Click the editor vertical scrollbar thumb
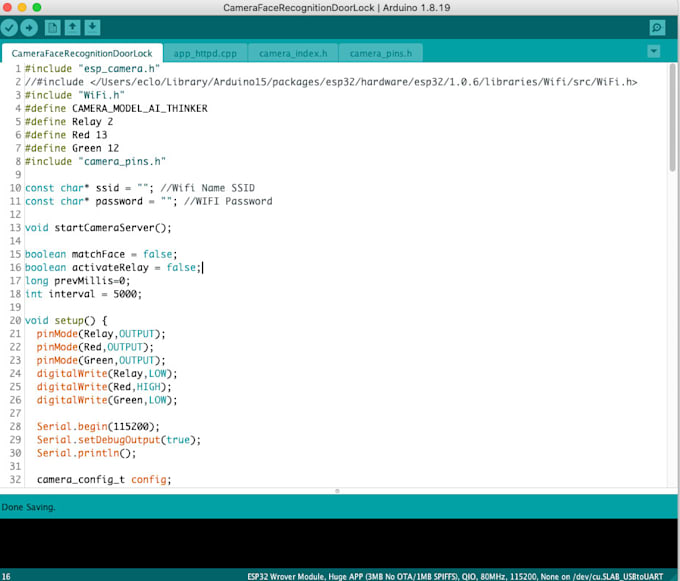 pos(672,117)
